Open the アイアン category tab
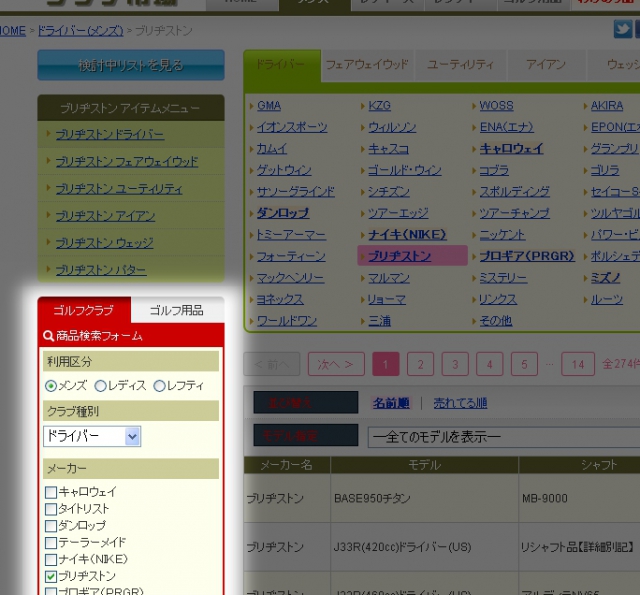Viewport: 640px width, 595px height. coord(546,65)
